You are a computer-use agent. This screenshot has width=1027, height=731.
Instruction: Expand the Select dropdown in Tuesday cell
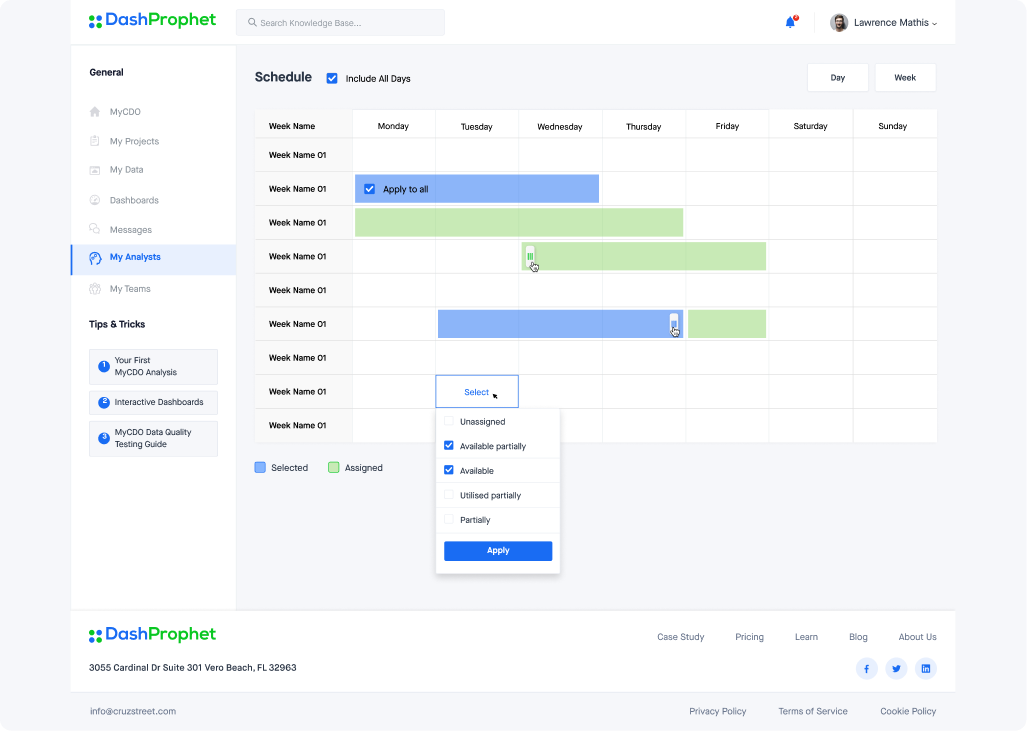[x=477, y=392]
